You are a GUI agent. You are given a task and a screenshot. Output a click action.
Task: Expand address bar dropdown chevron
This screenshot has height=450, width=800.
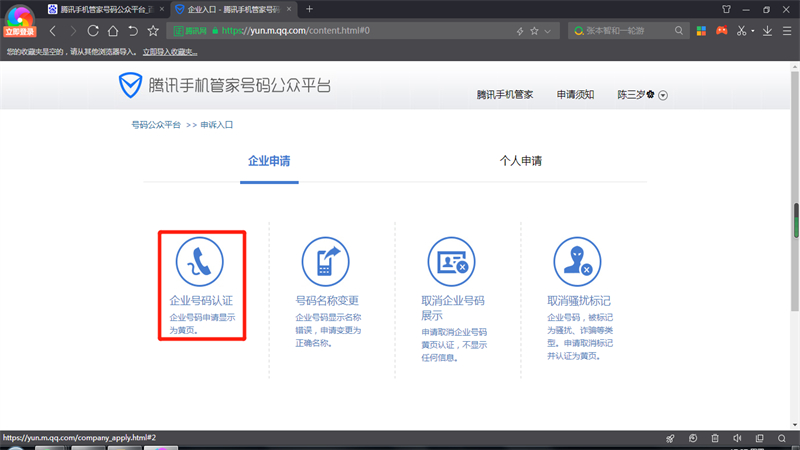coord(547,31)
